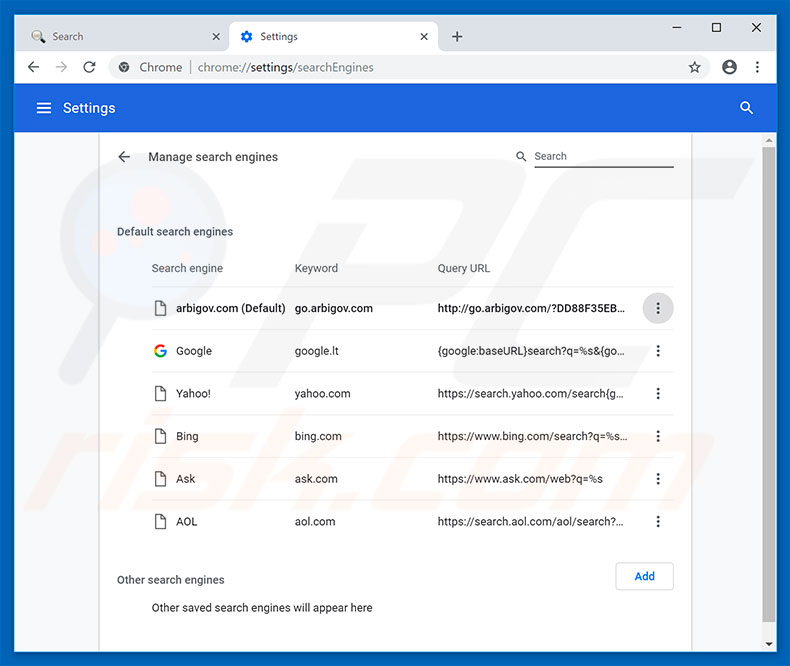Viewport: 790px width, 666px height.
Task: Switch to the Settings tab
Action: click(334, 36)
